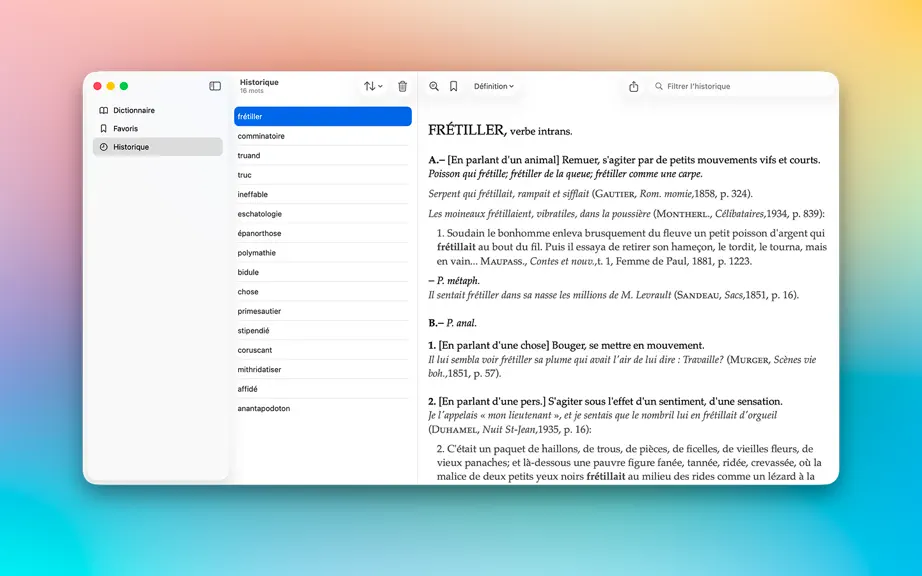The width and height of the screenshot is (922, 576).
Task: Click the Favoris bookmark icon in sidebar
Action: [x=103, y=129]
